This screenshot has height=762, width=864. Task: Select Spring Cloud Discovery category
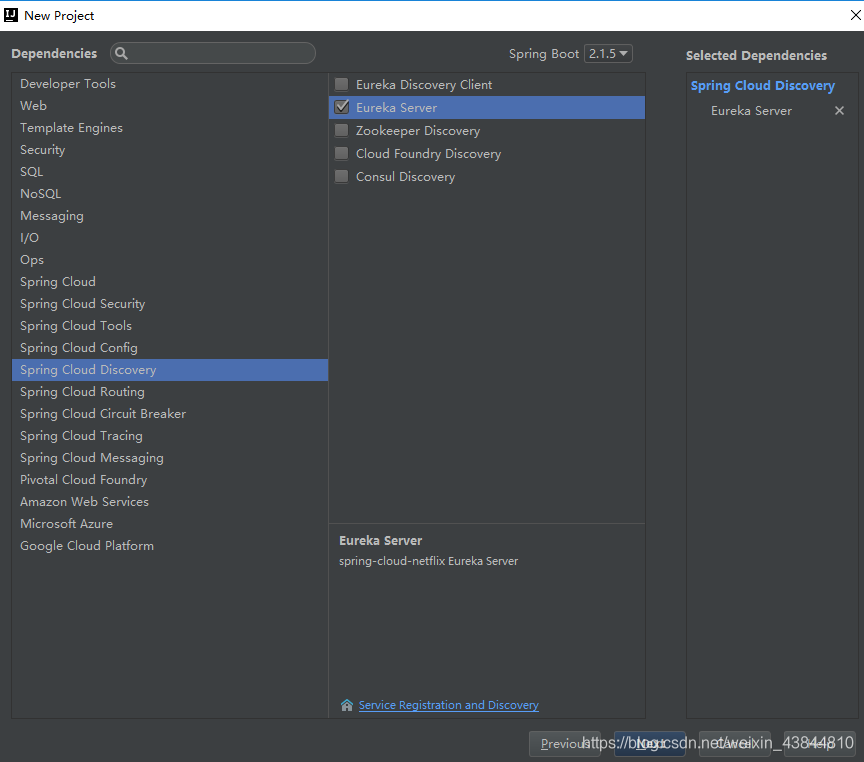point(170,370)
